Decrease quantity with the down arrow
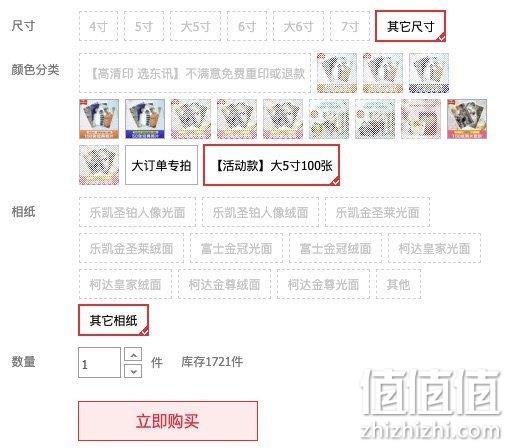This screenshot has height=448, width=510. tap(133, 371)
